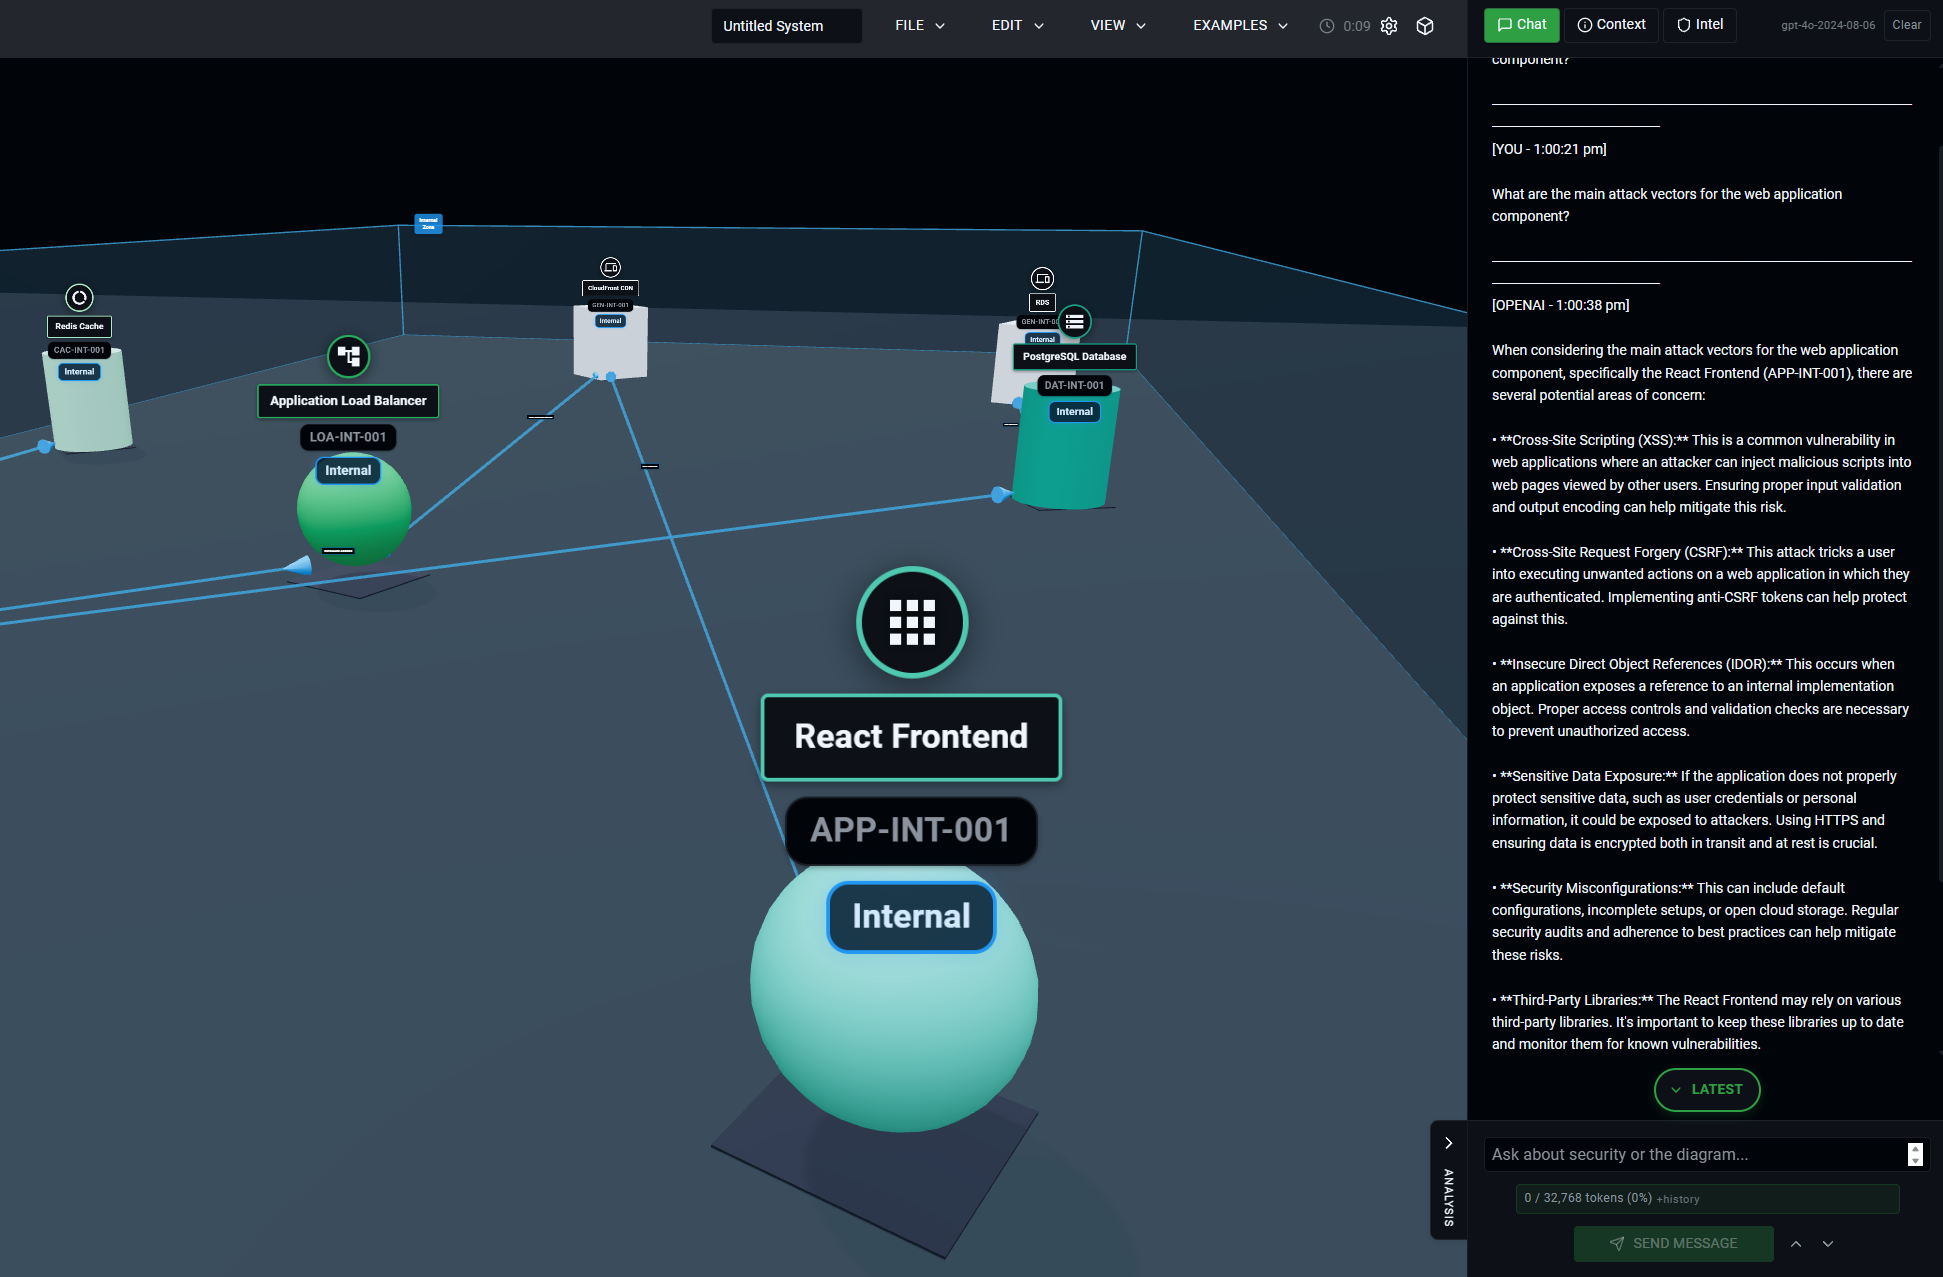Toggle the Chat mode button
The image size is (1943, 1277).
tap(1521, 25)
